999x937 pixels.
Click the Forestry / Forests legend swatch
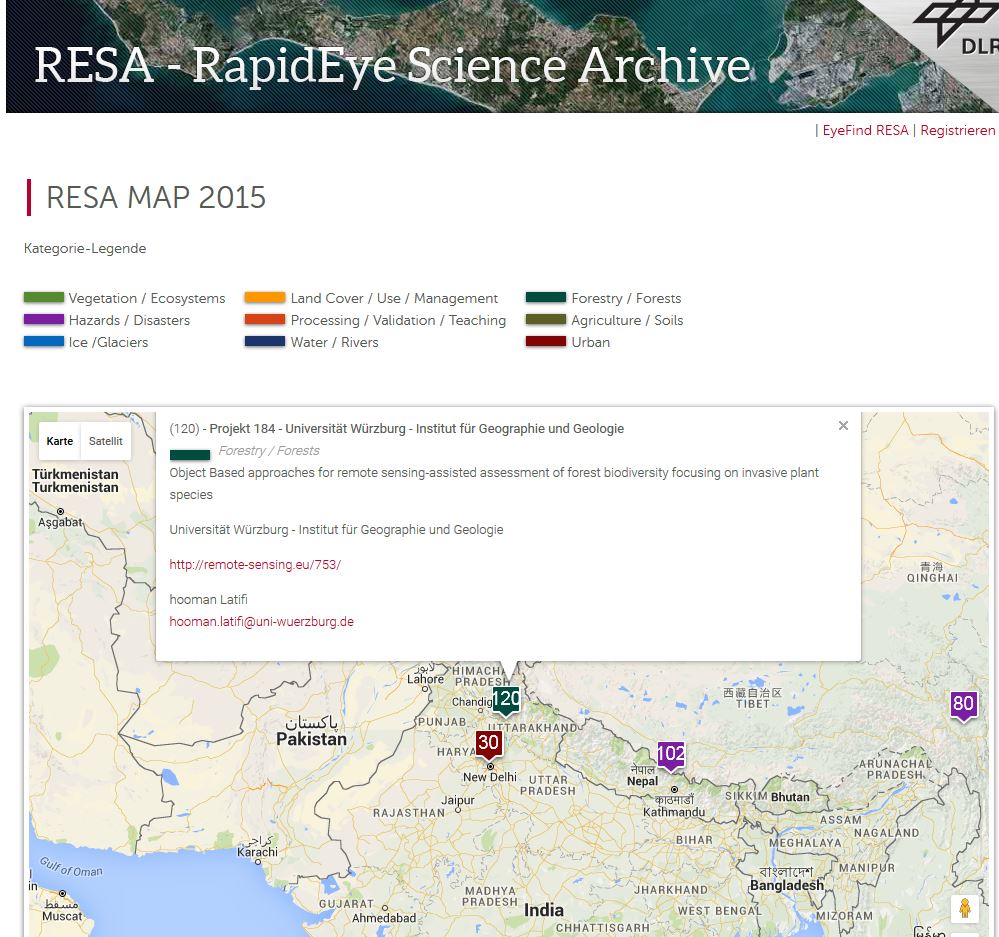click(546, 297)
